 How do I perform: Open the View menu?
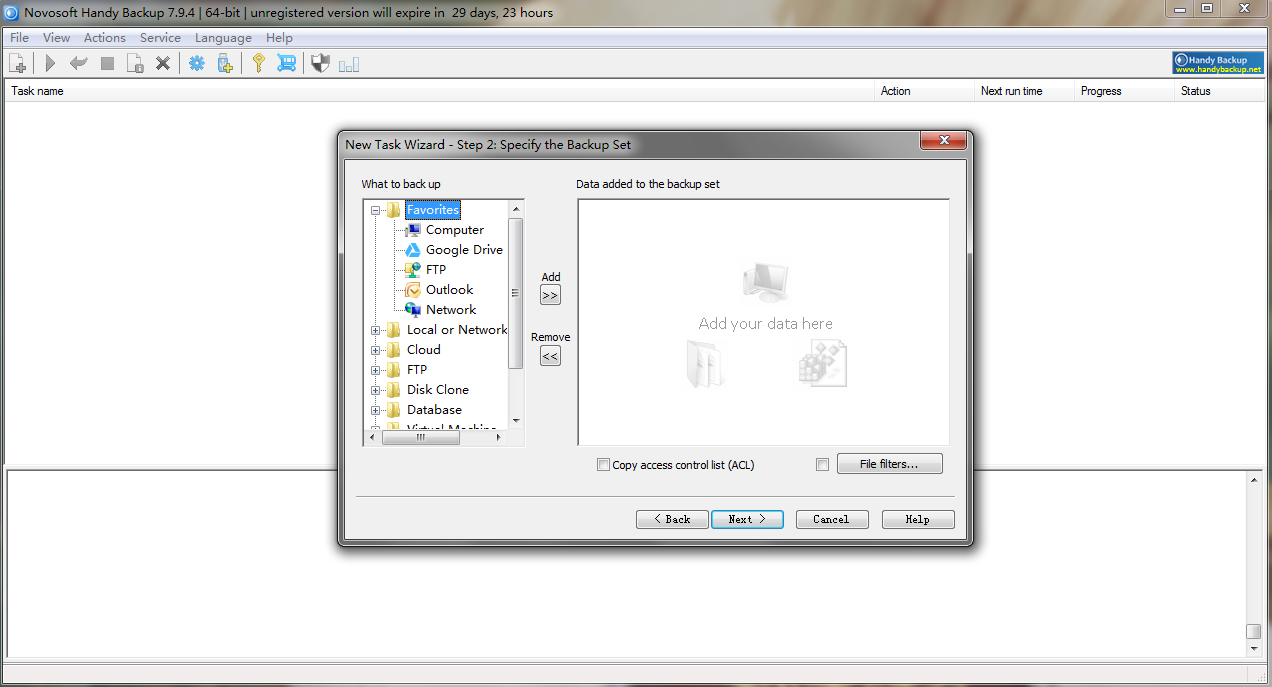pos(56,38)
